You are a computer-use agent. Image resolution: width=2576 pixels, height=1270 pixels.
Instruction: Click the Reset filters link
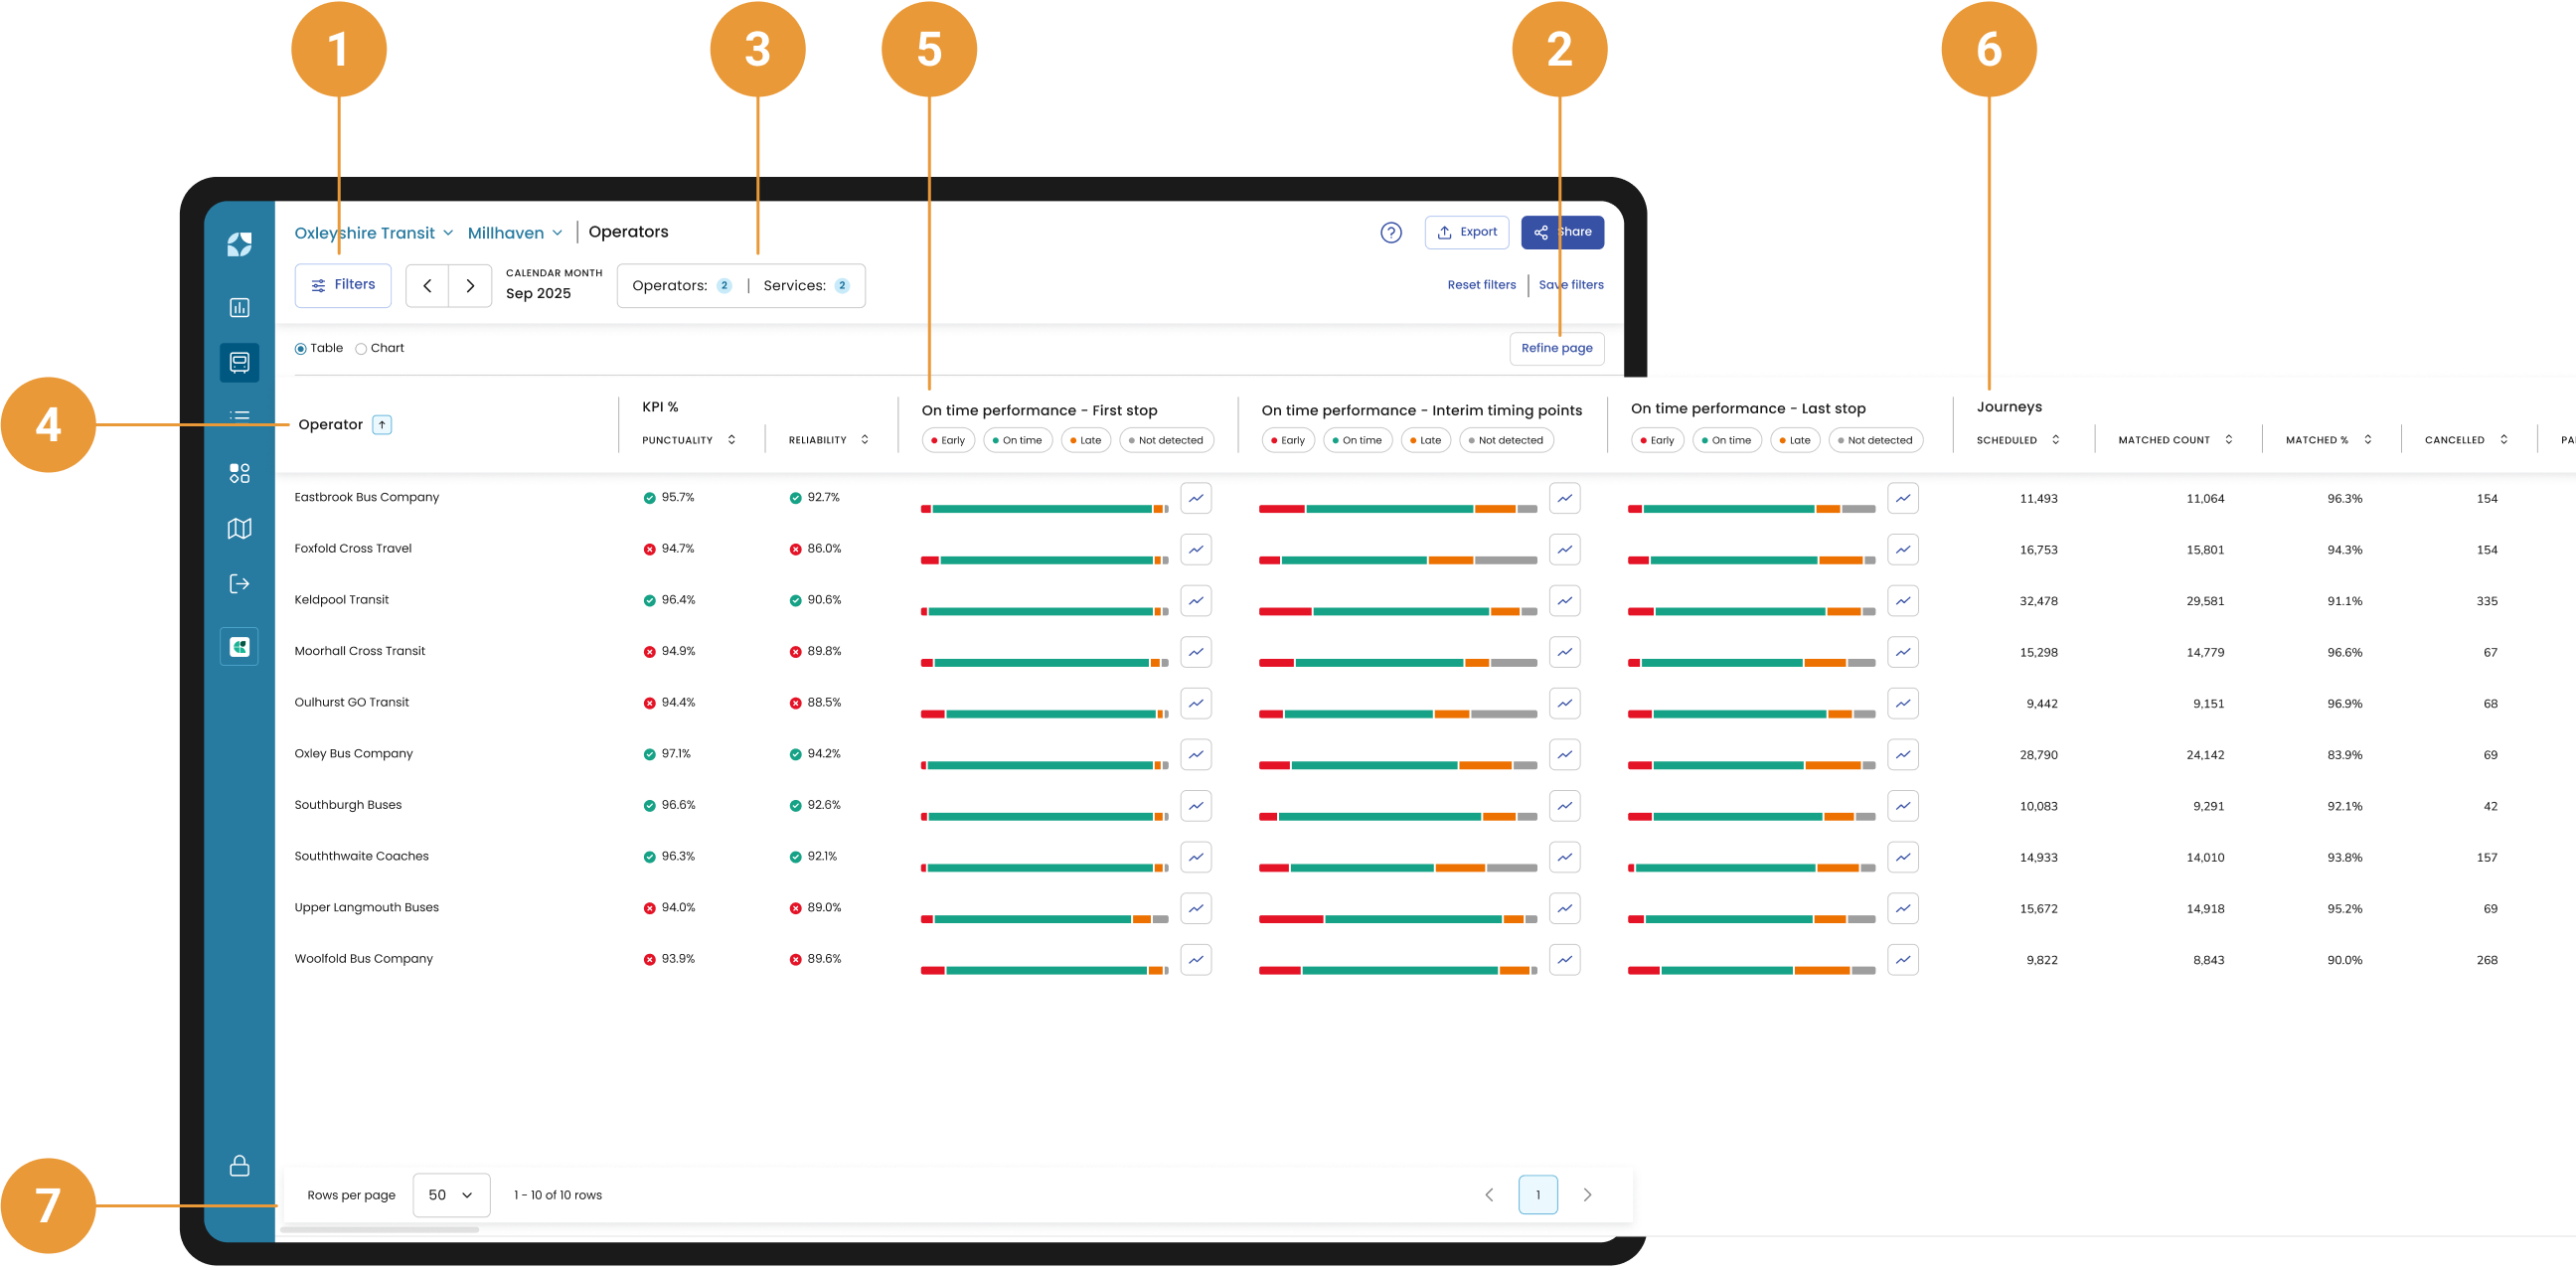(x=1481, y=285)
